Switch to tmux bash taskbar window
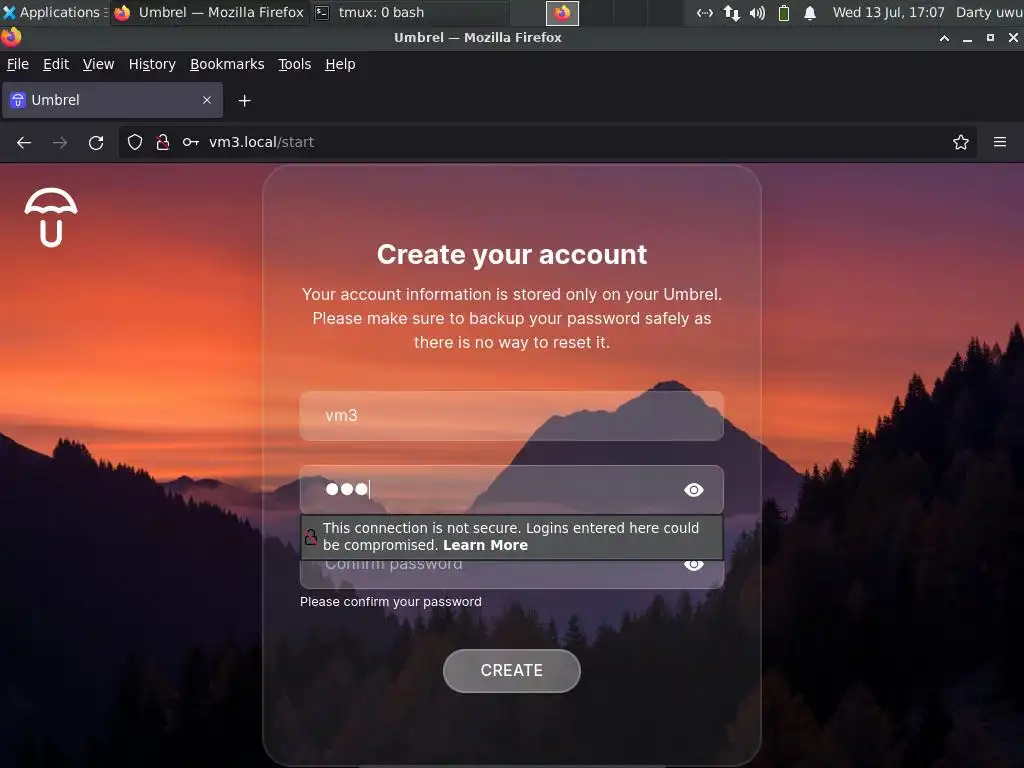This screenshot has height=768, width=1024. [x=409, y=12]
